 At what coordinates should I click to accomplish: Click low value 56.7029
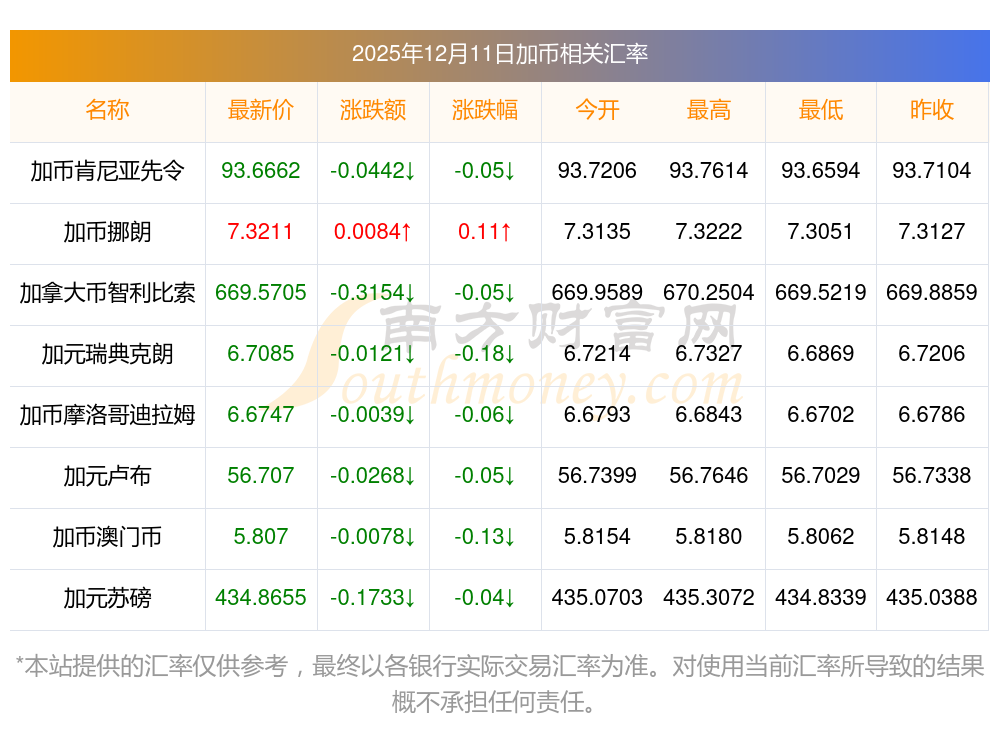(x=821, y=475)
